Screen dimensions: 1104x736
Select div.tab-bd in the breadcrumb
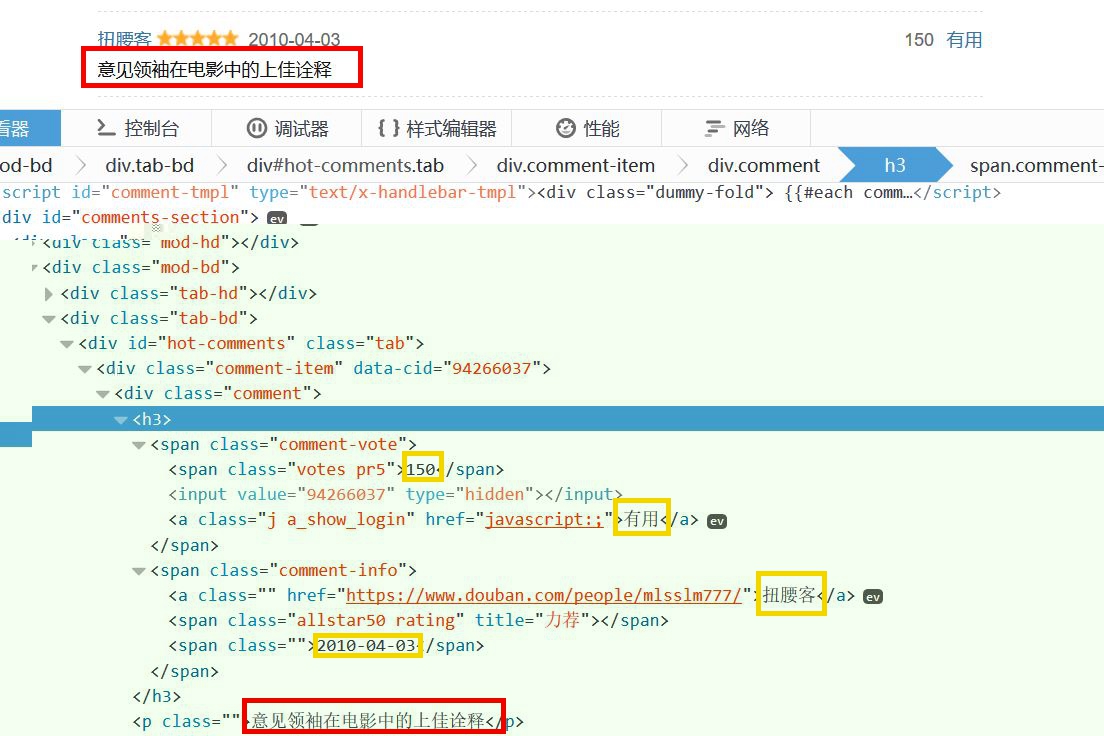(x=149, y=166)
